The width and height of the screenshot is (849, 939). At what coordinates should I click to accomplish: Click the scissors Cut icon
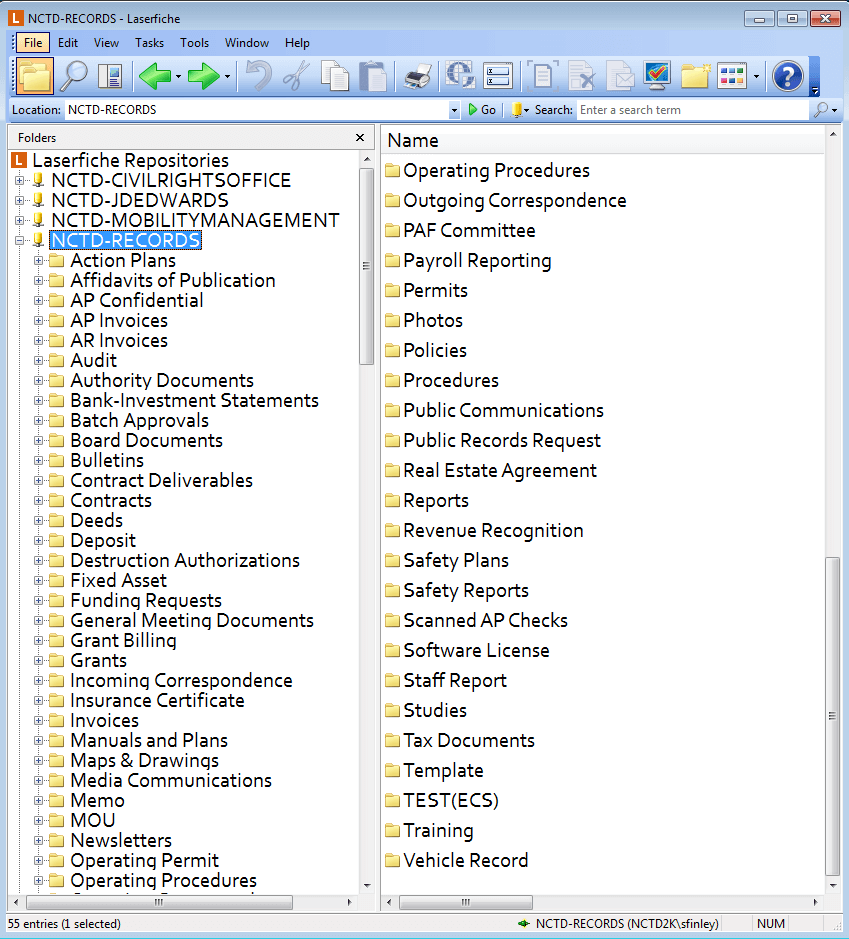(296, 76)
